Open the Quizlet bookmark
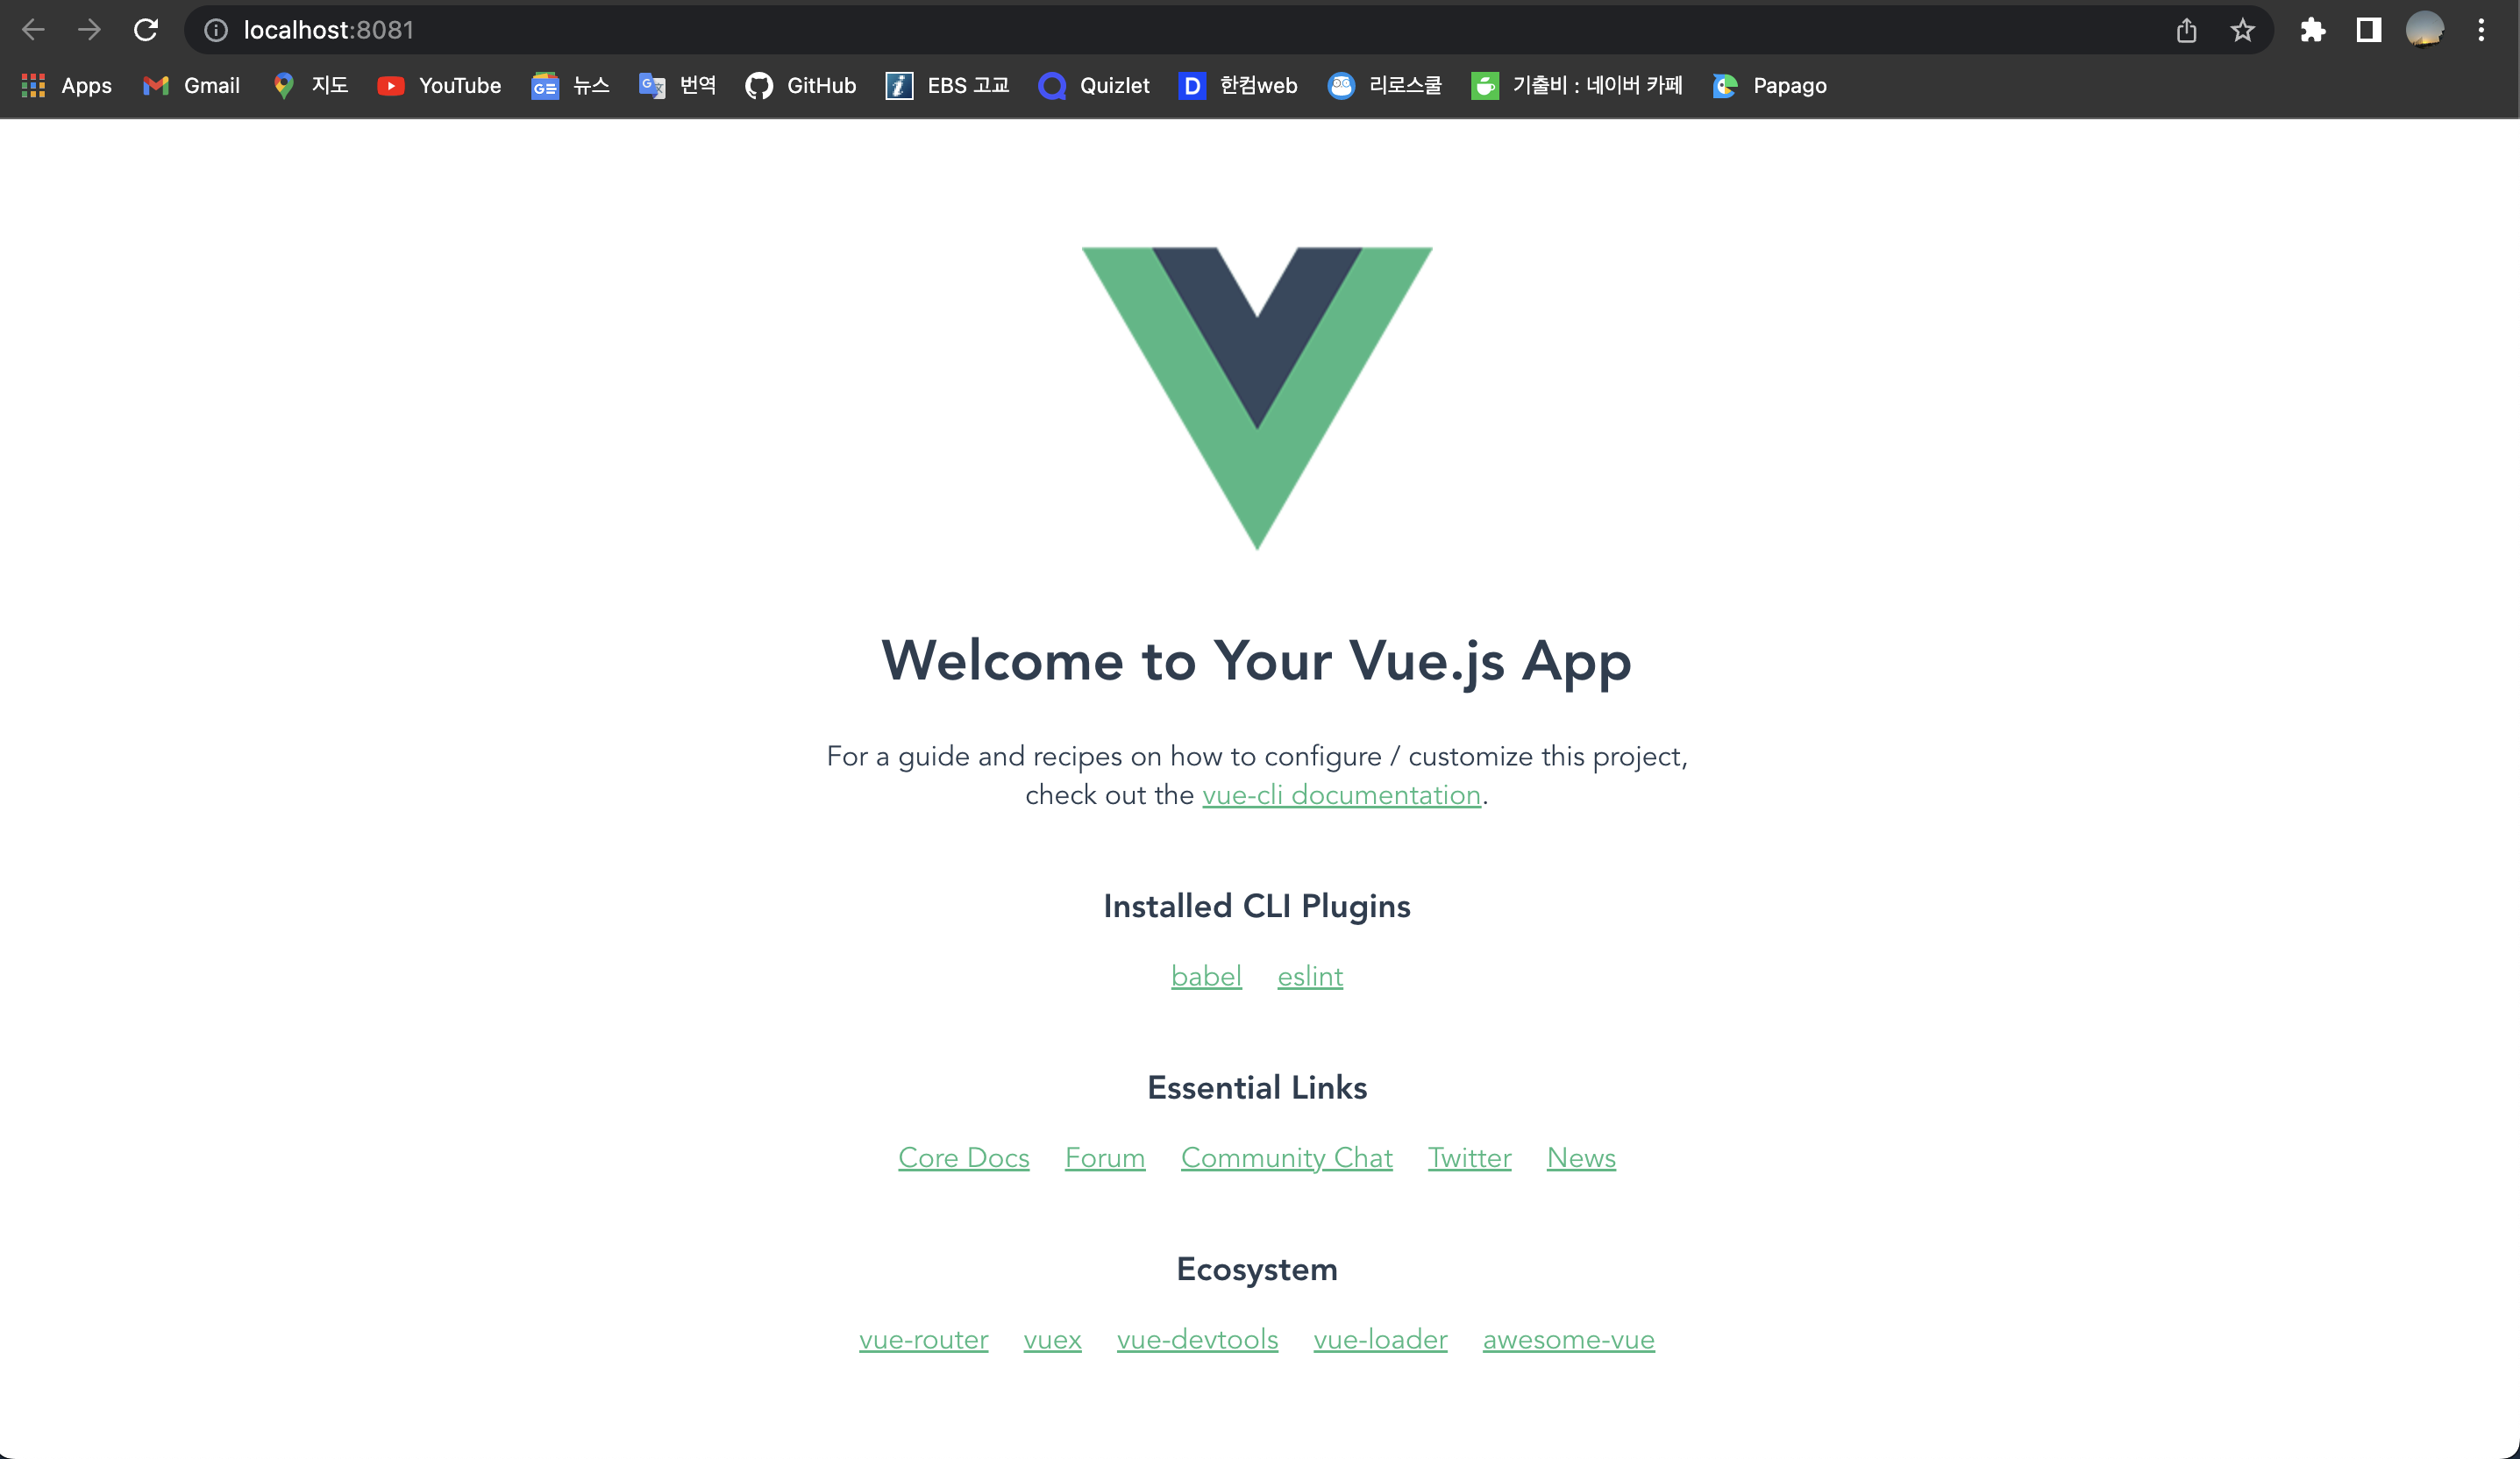Screen dimensions: 2520x1459 tap(1095, 86)
